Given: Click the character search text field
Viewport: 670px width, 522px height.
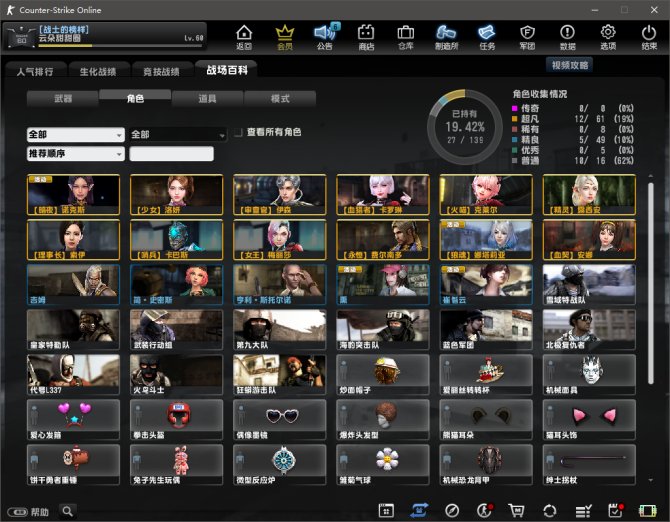Looking at the screenshot, I should point(171,153).
